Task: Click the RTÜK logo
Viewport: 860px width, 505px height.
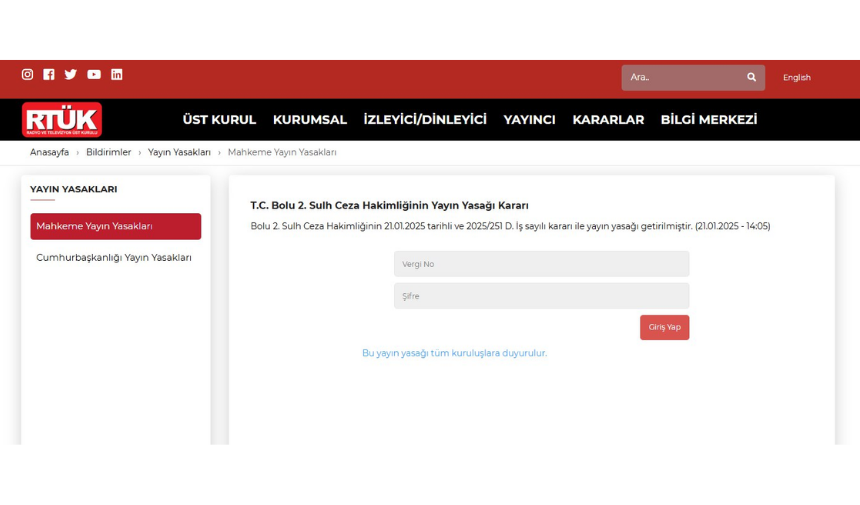Action: pyautogui.click(x=62, y=120)
